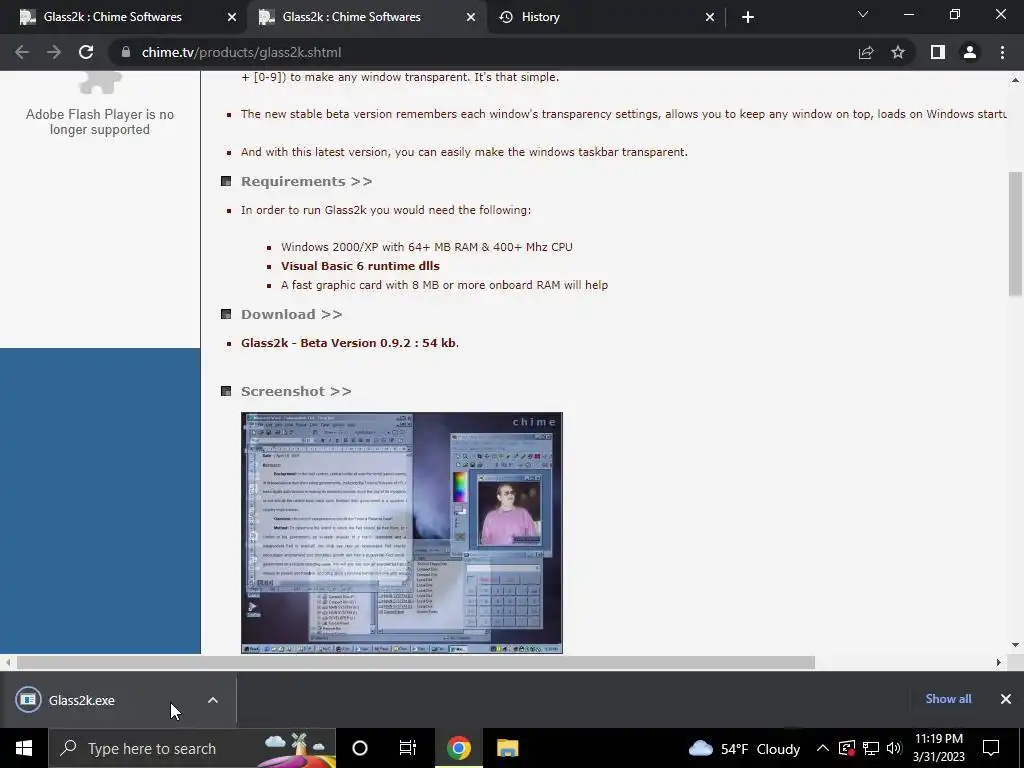1024x768 pixels.
Task: Click the vertical scrollbar down arrow
Action: (x=1016, y=645)
